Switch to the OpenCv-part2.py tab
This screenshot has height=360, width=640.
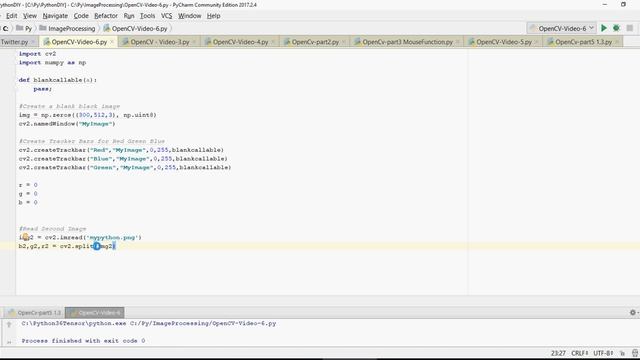click(315, 42)
